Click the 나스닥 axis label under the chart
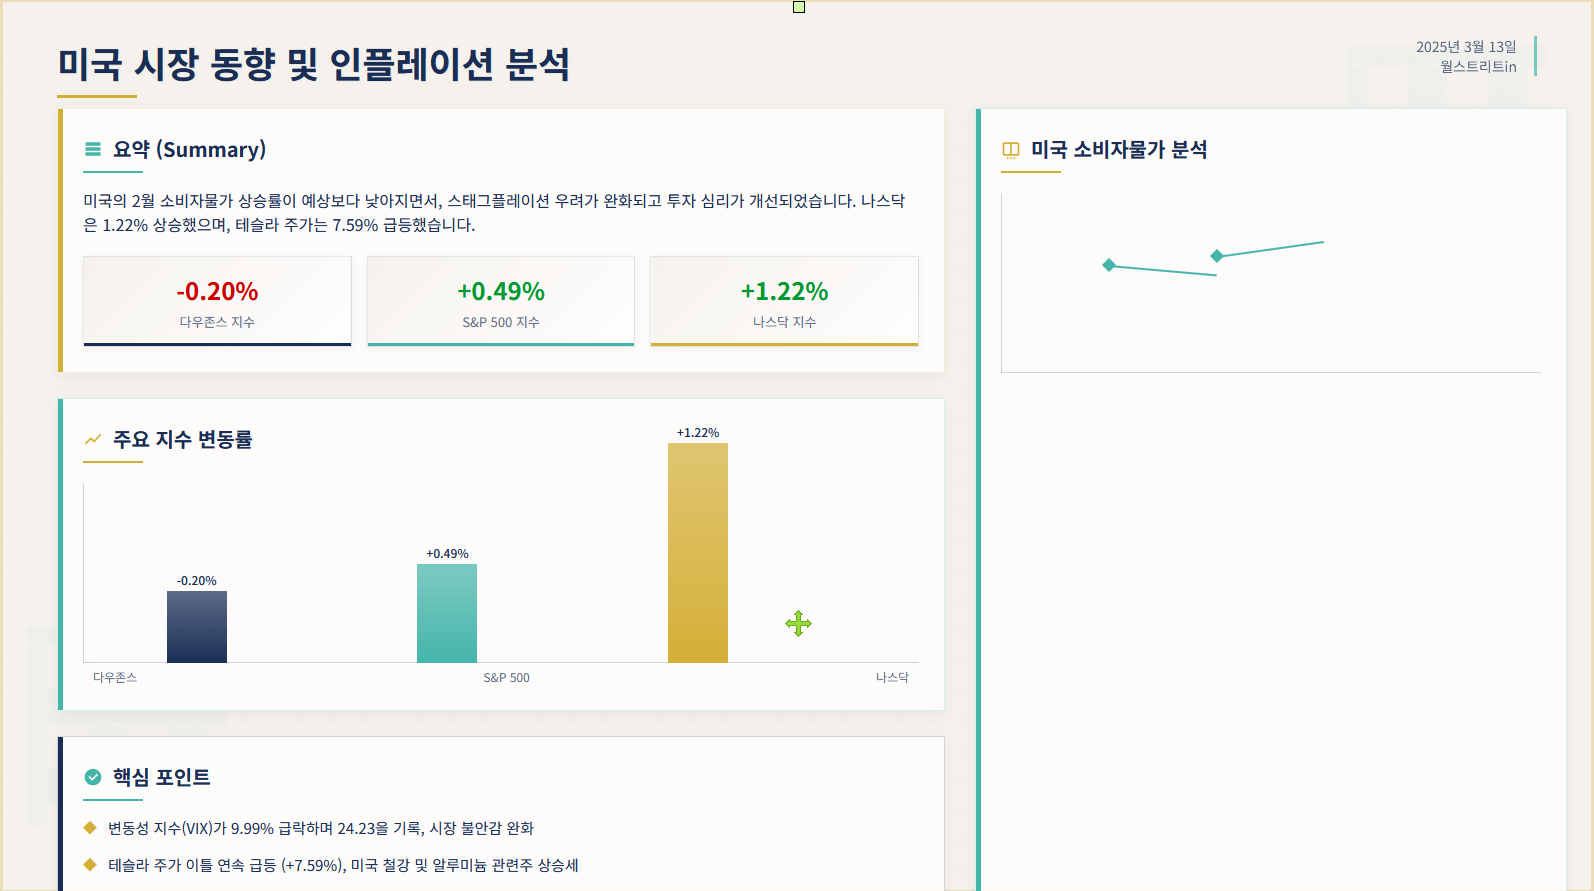1594x891 pixels. (x=892, y=677)
